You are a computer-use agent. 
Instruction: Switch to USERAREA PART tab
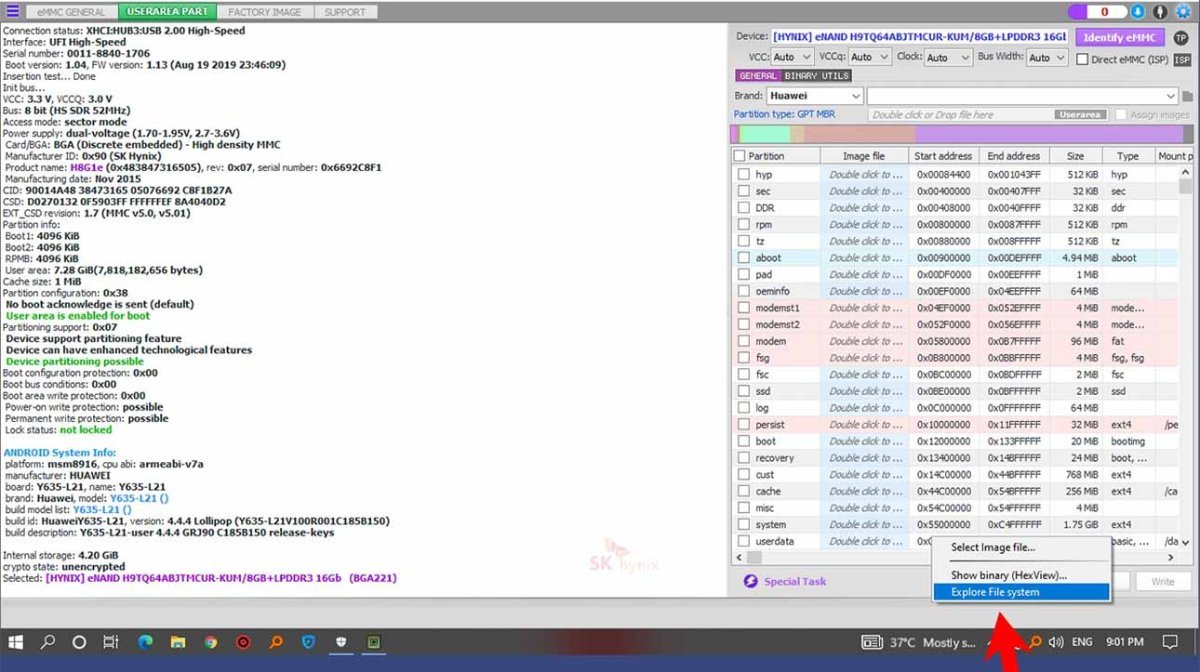click(x=167, y=12)
